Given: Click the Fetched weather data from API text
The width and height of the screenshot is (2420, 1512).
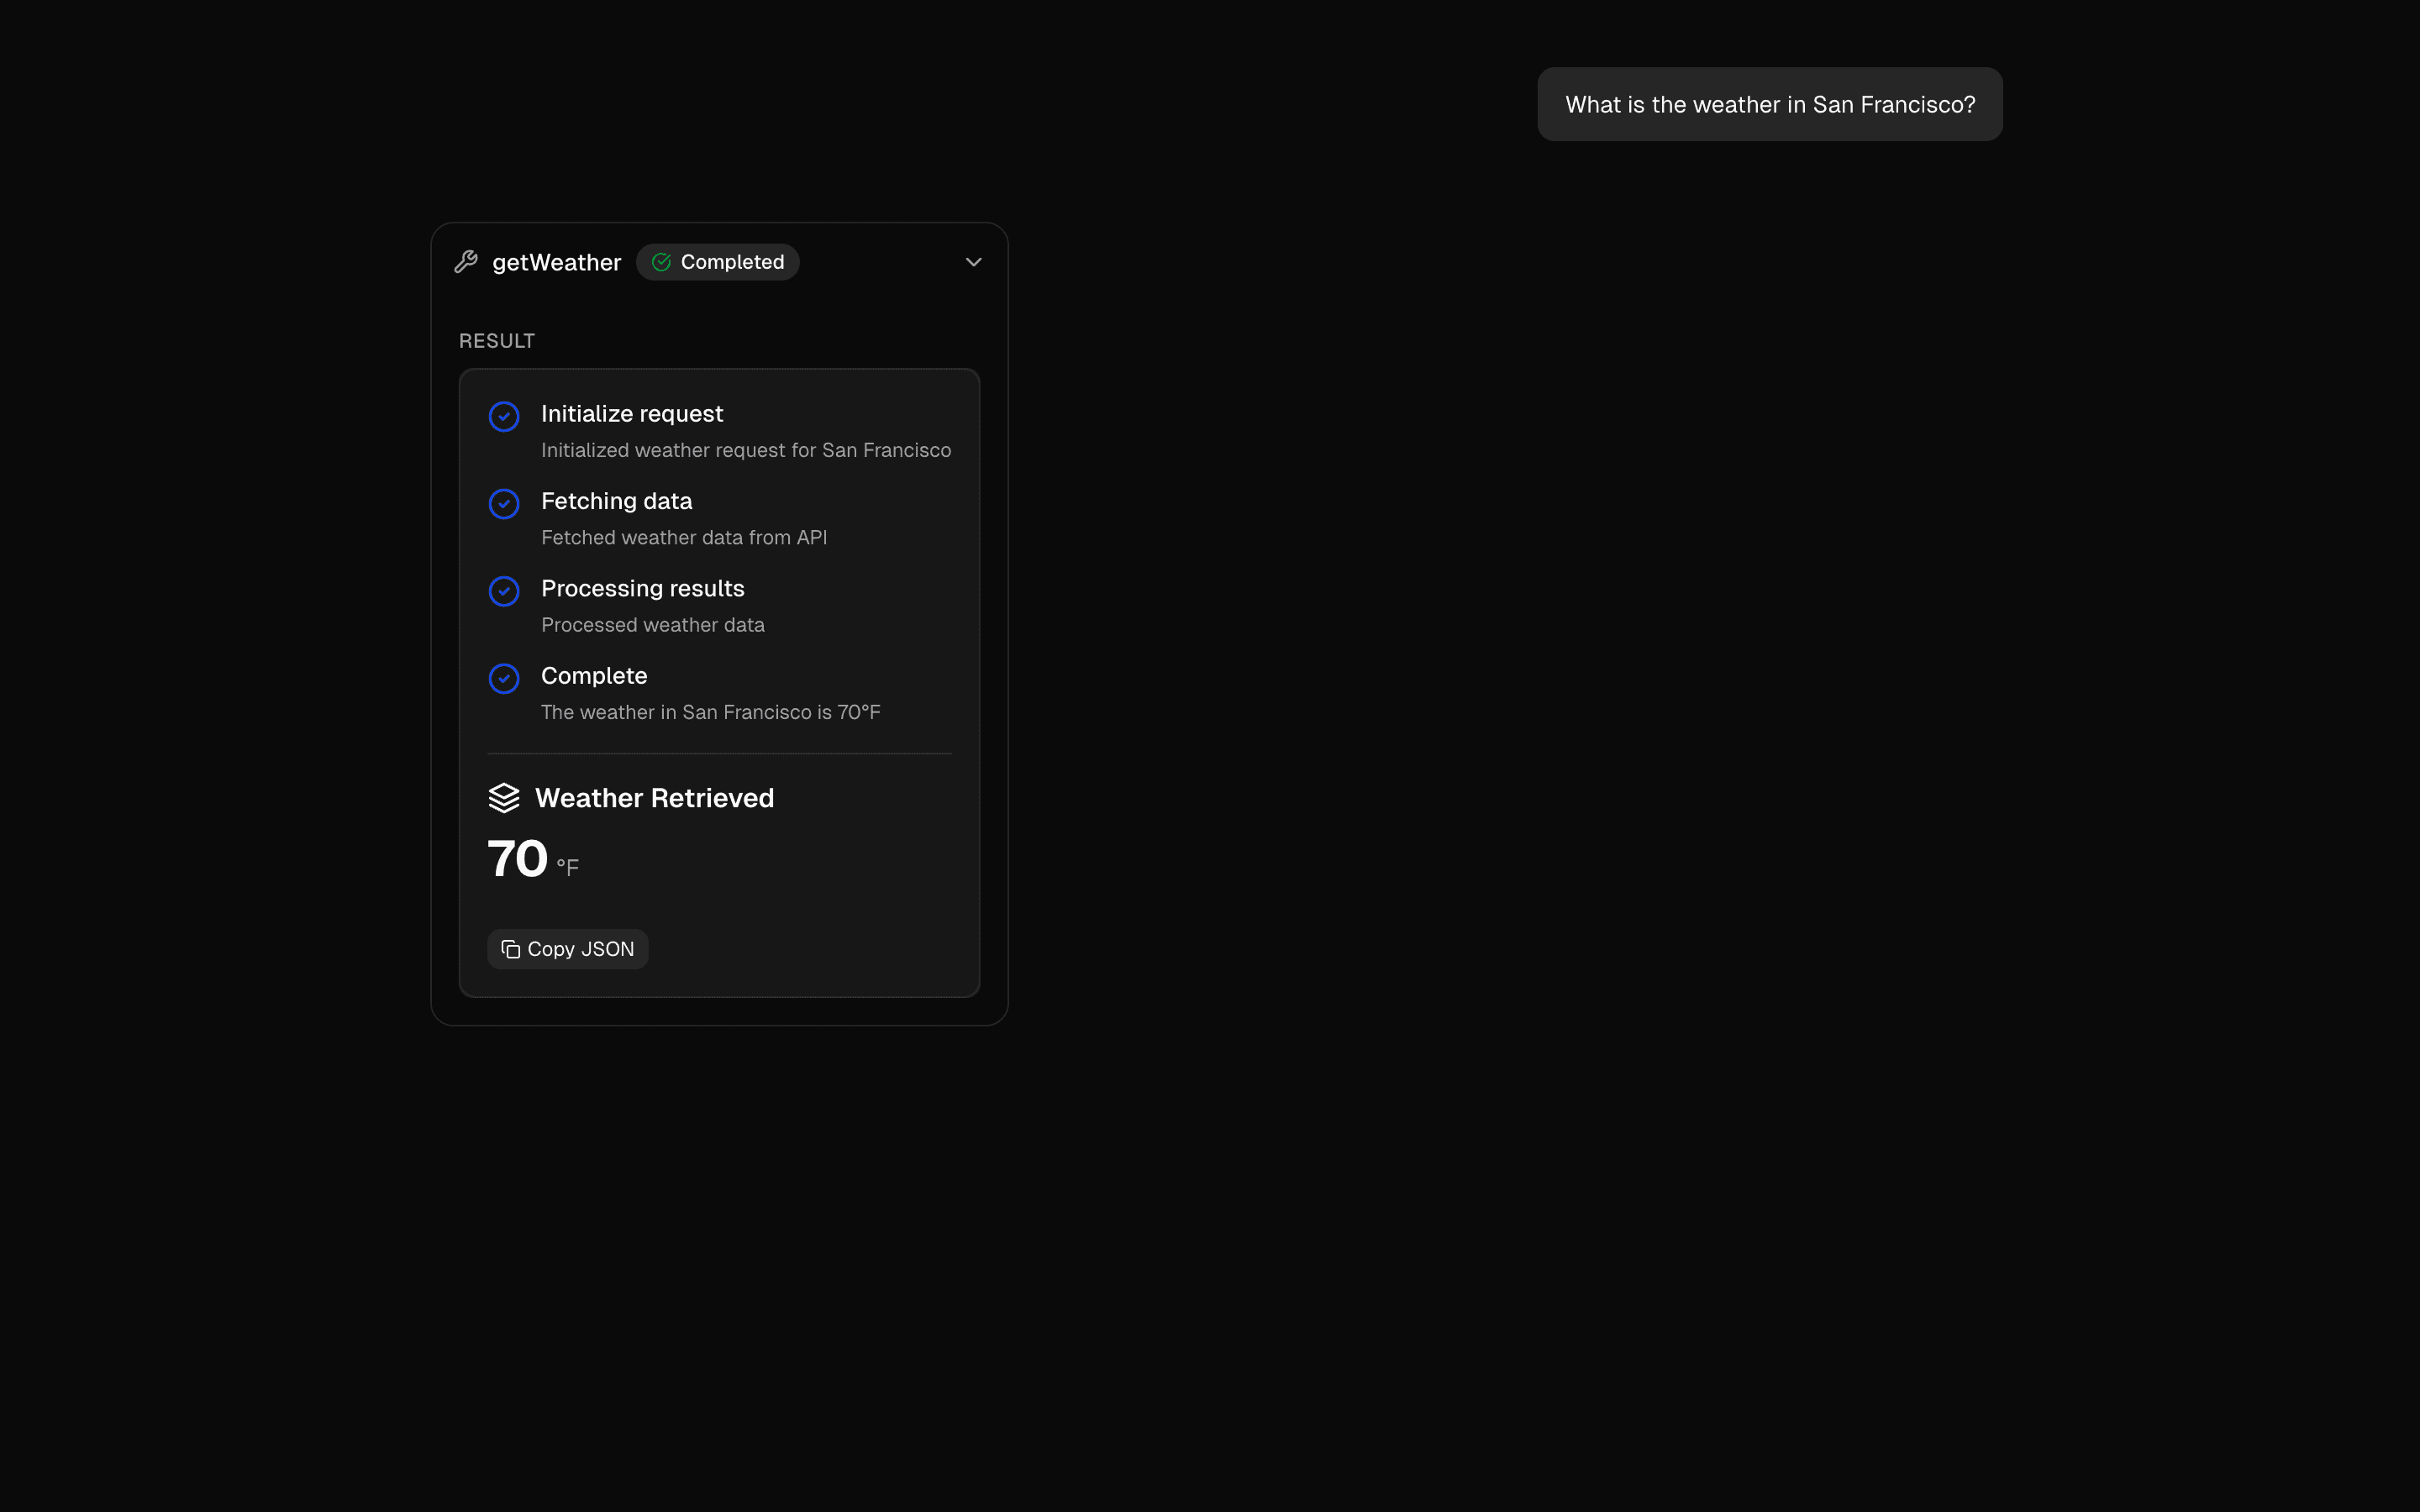Looking at the screenshot, I should pos(684,537).
